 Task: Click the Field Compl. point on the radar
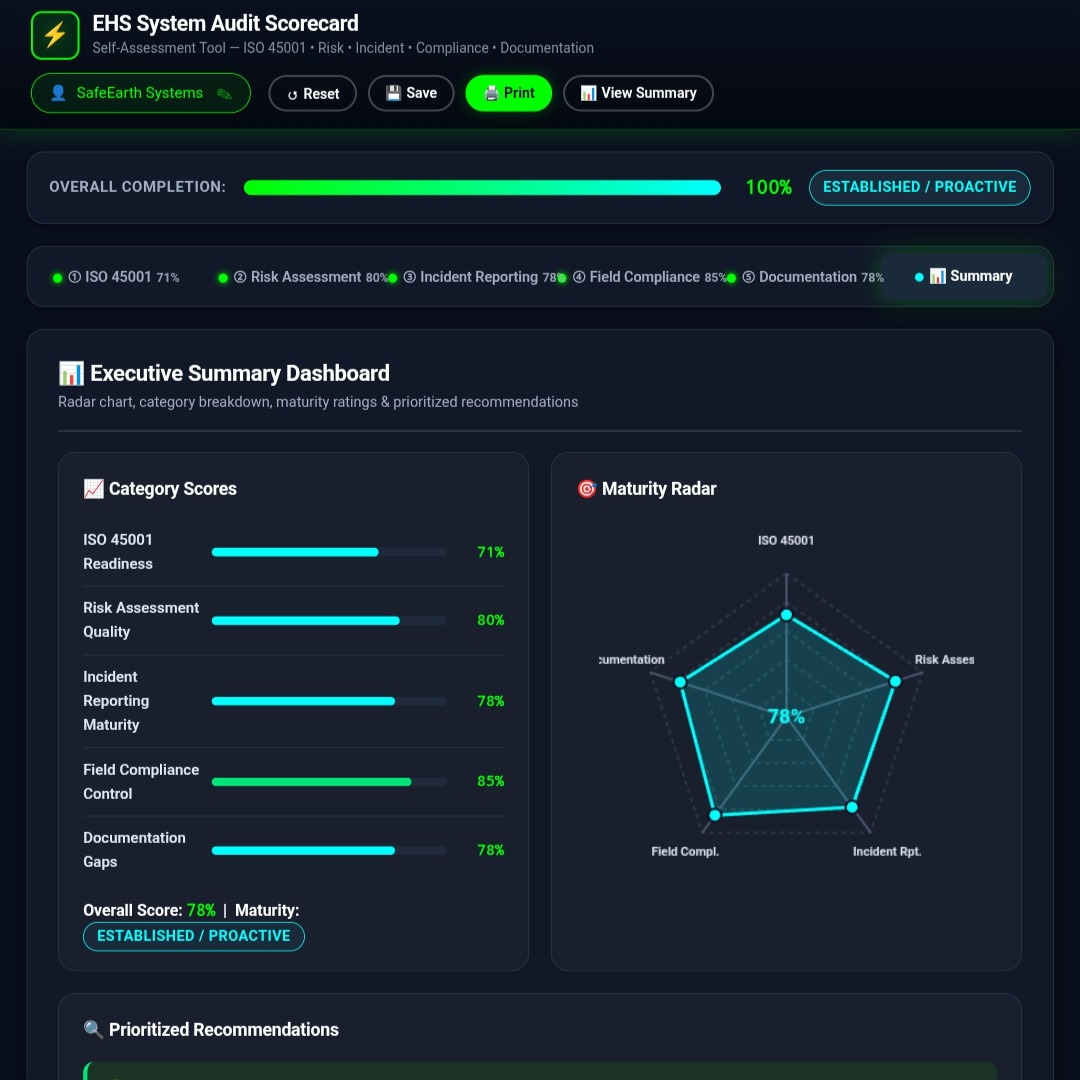pyautogui.click(x=715, y=816)
